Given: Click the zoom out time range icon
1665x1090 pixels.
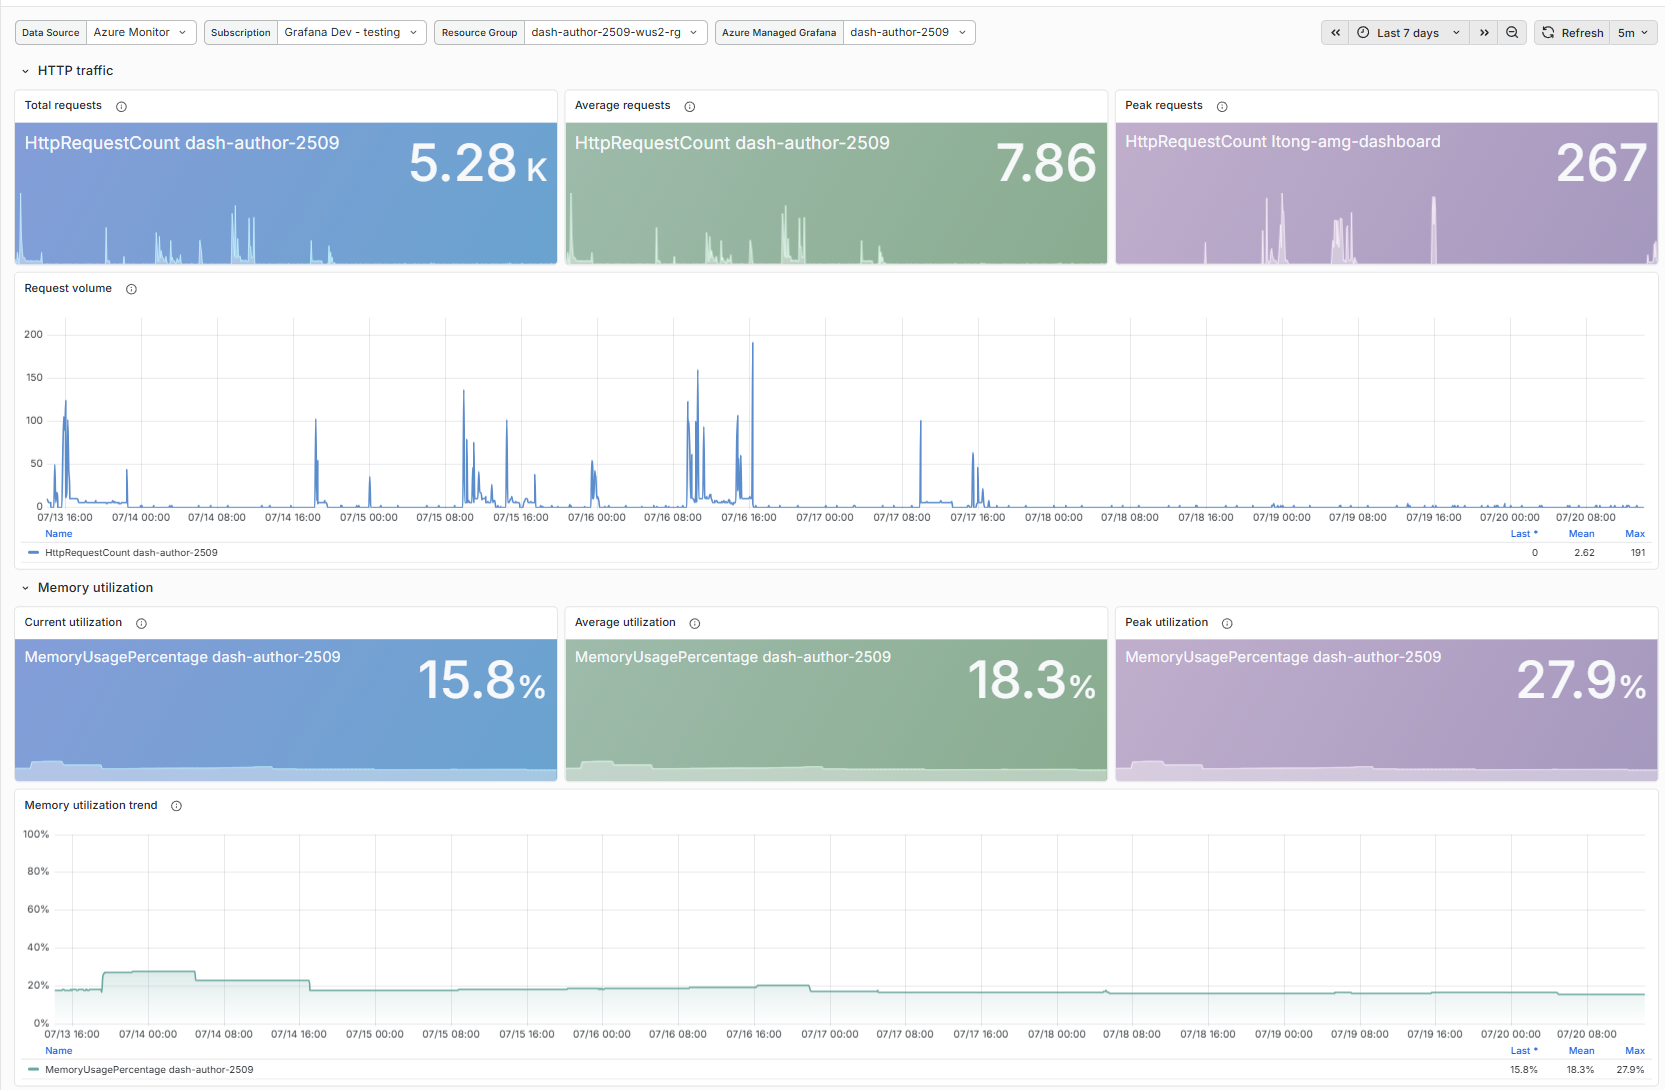Looking at the screenshot, I should tap(1512, 33).
